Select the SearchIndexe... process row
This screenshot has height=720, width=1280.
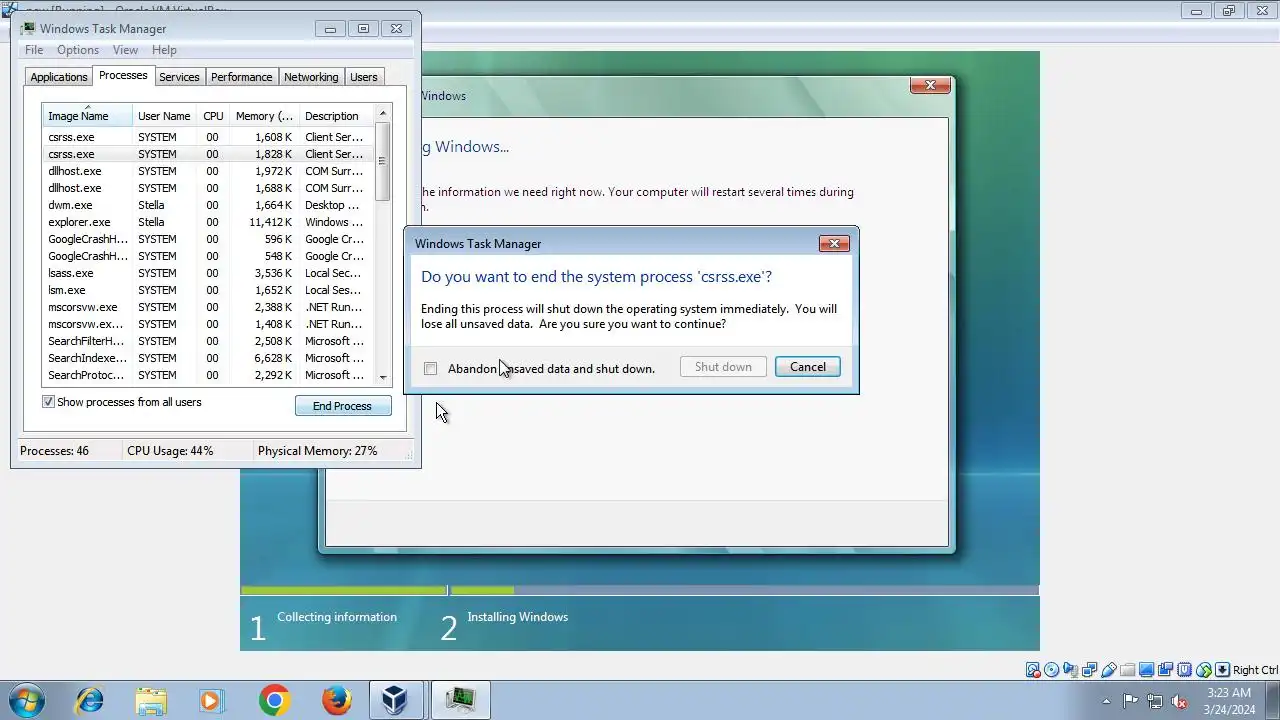click(208, 358)
